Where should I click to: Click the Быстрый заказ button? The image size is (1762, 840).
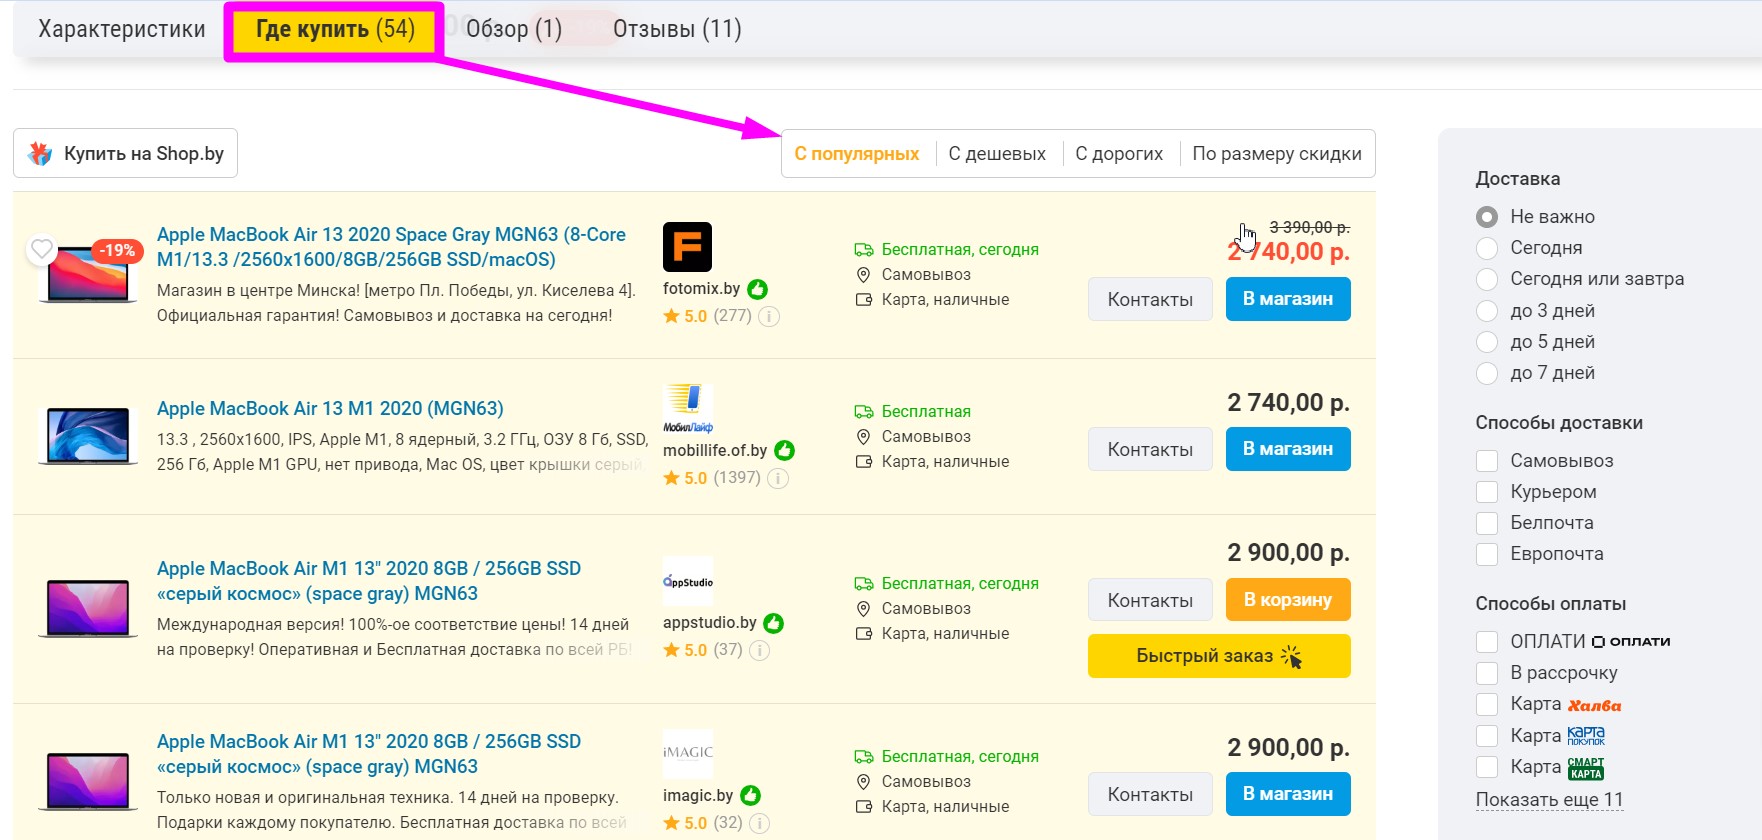tap(1219, 656)
